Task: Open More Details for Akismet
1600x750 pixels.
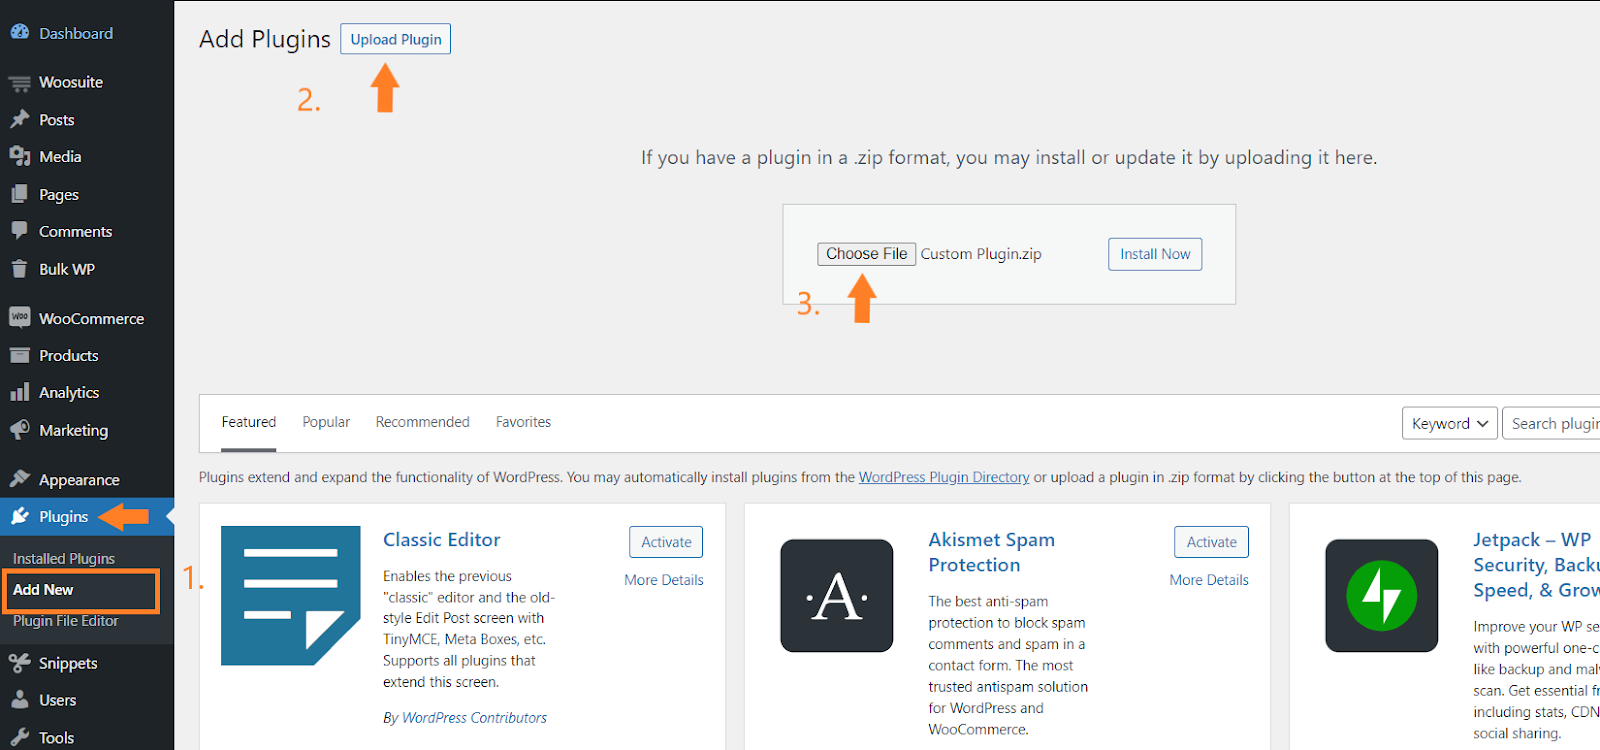Action: (1209, 580)
